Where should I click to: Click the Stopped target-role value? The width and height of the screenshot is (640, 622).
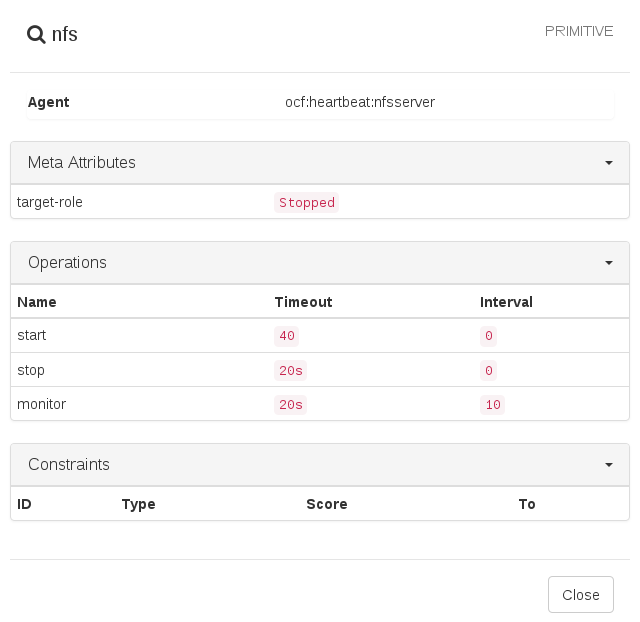(306, 203)
